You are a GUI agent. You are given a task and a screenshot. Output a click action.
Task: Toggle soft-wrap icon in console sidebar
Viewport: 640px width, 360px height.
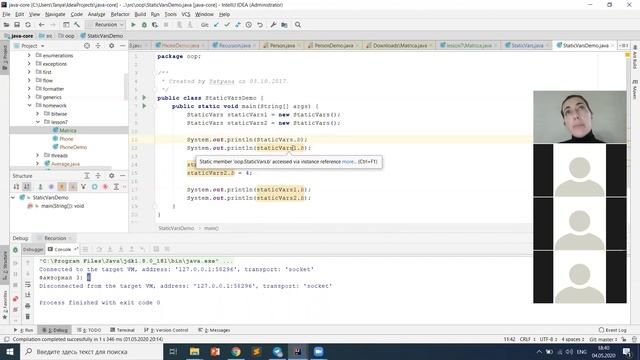pyautogui.click(x=28, y=284)
